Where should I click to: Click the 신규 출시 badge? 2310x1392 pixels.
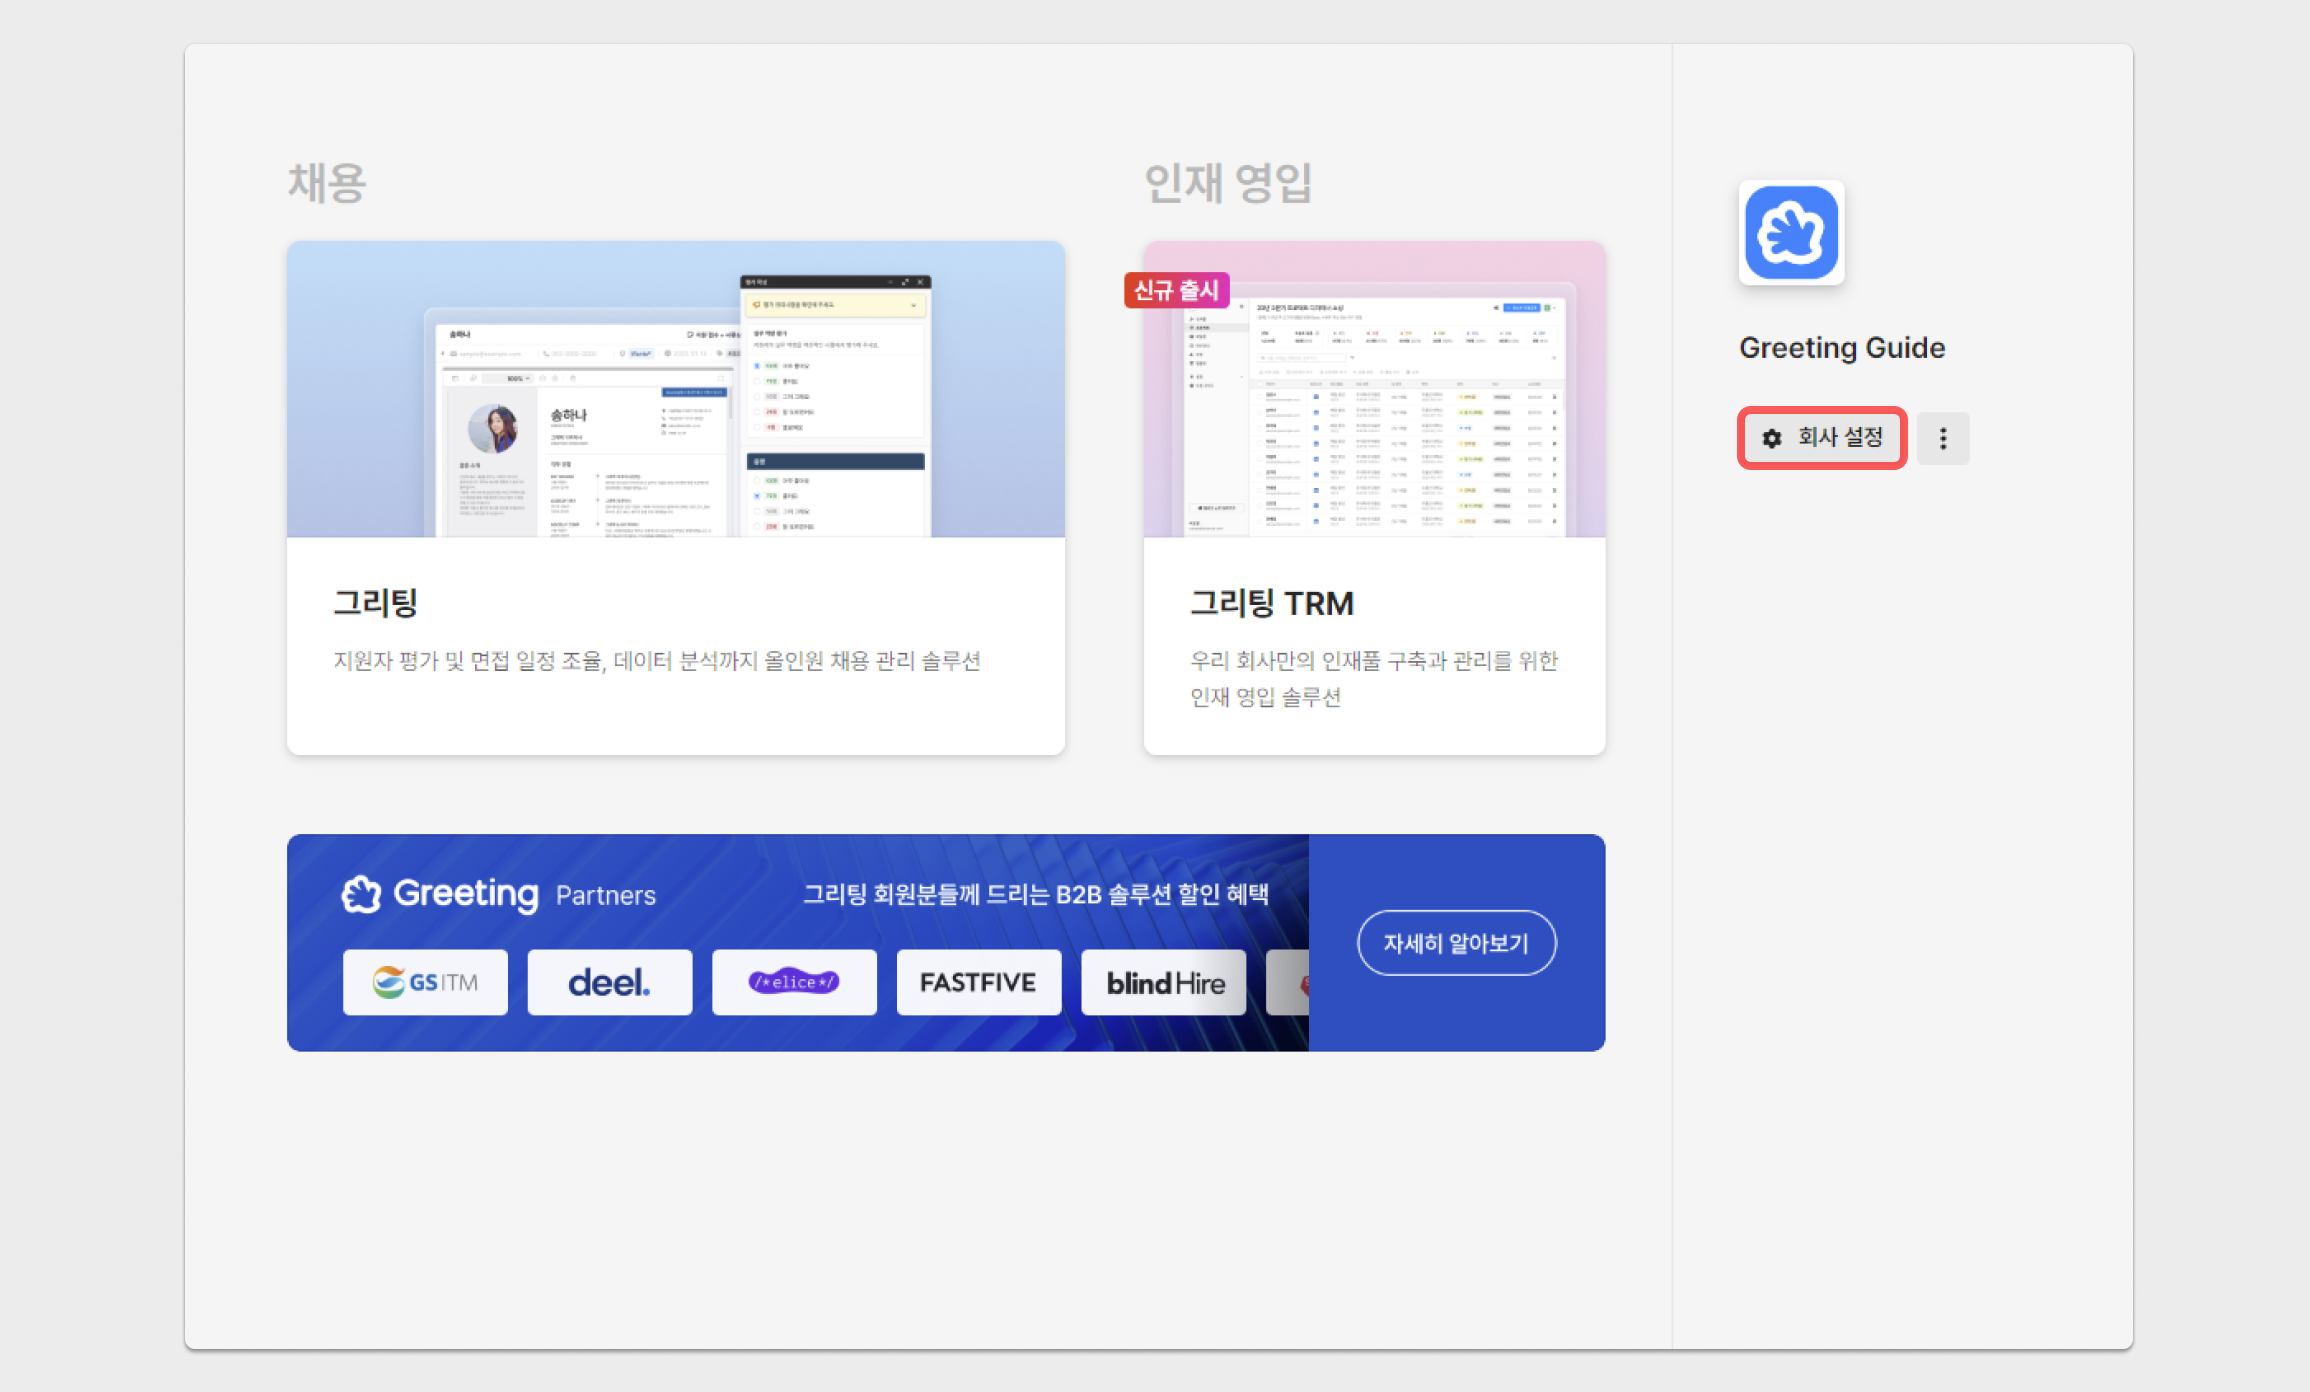coord(1176,291)
